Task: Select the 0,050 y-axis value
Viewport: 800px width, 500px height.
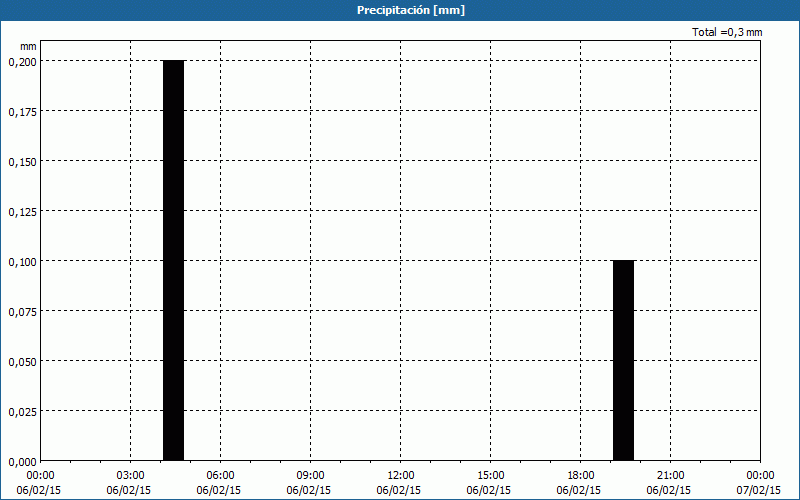Action: point(22,362)
